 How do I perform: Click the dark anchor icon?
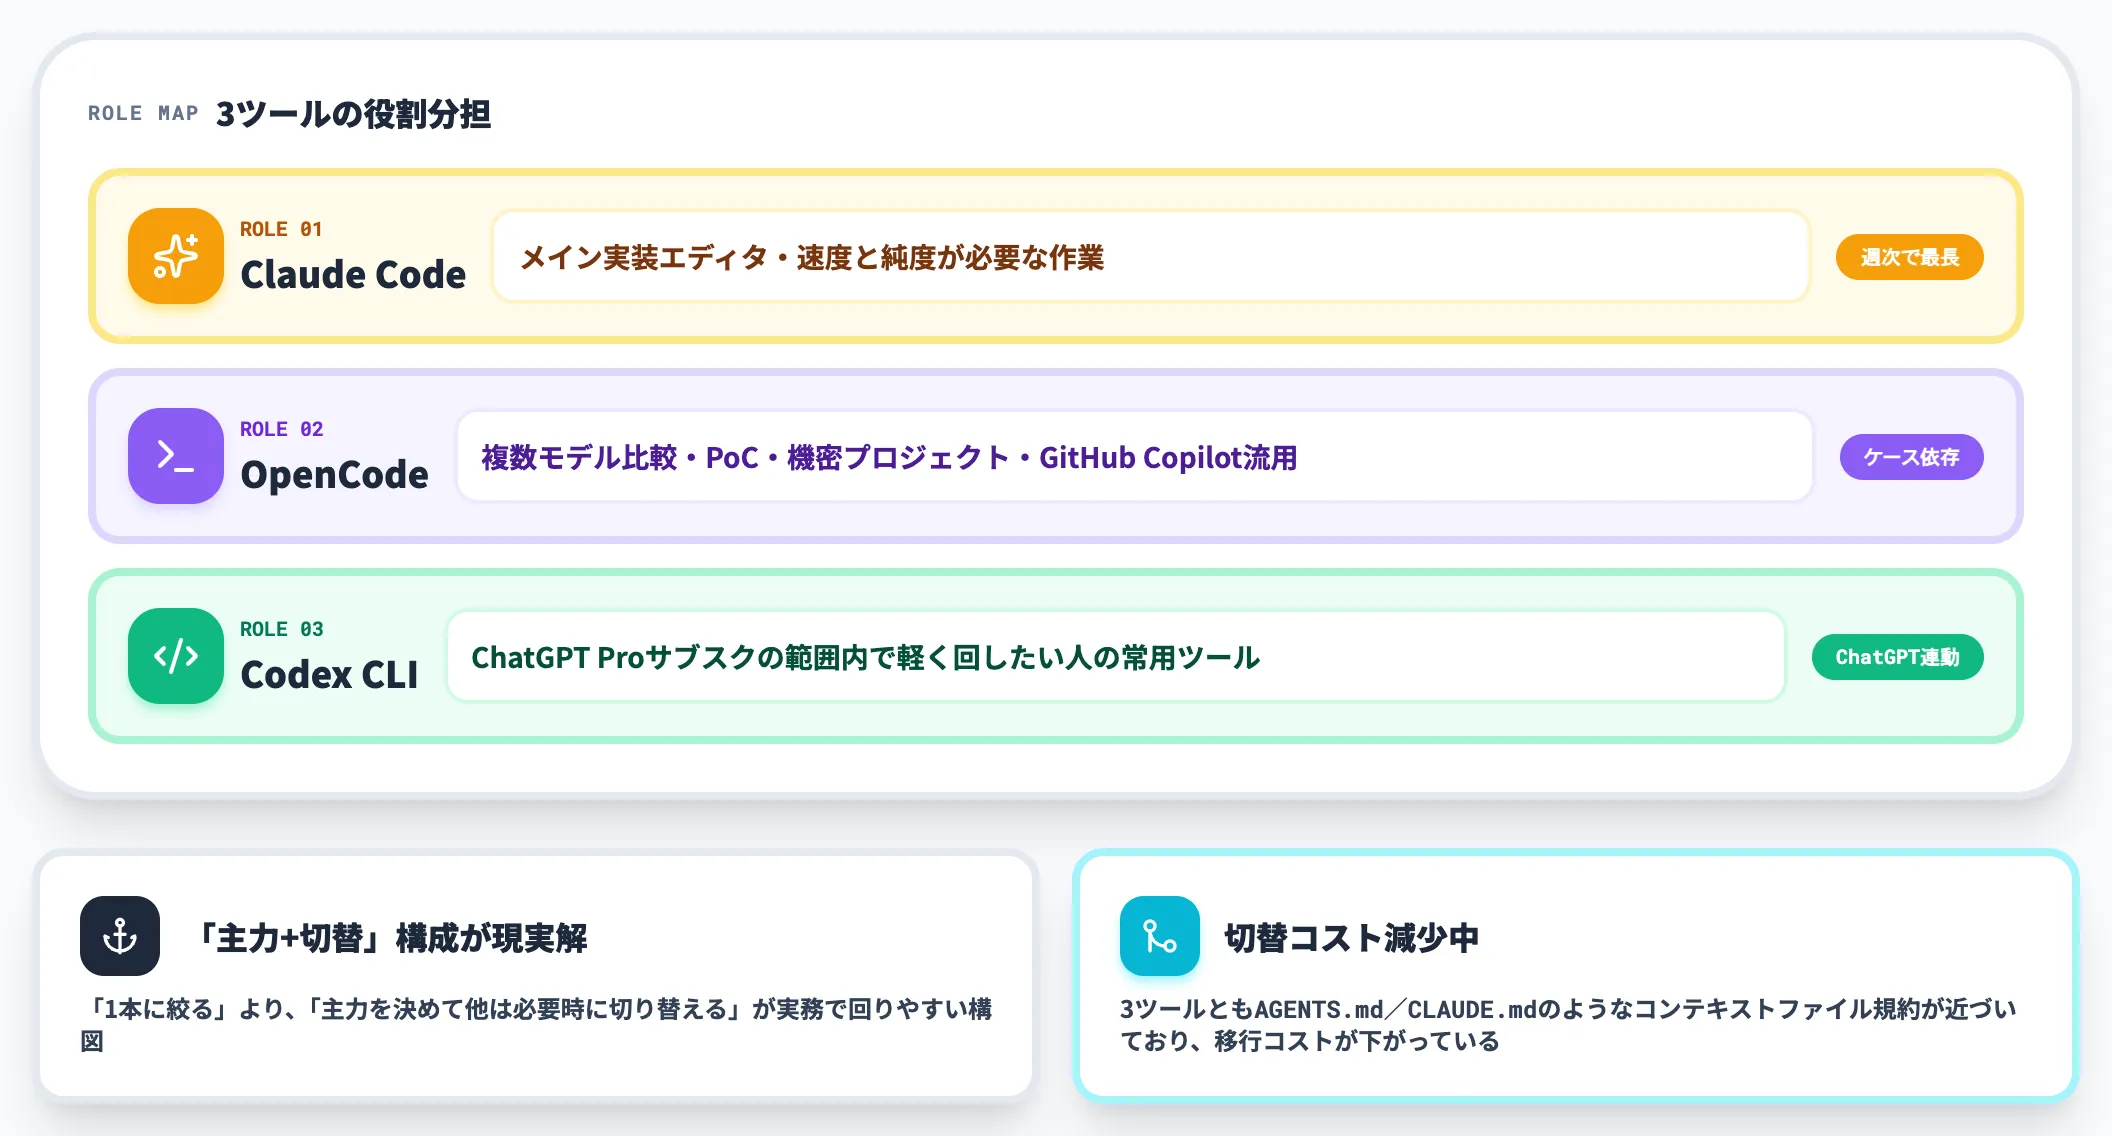[x=120, y=936]
